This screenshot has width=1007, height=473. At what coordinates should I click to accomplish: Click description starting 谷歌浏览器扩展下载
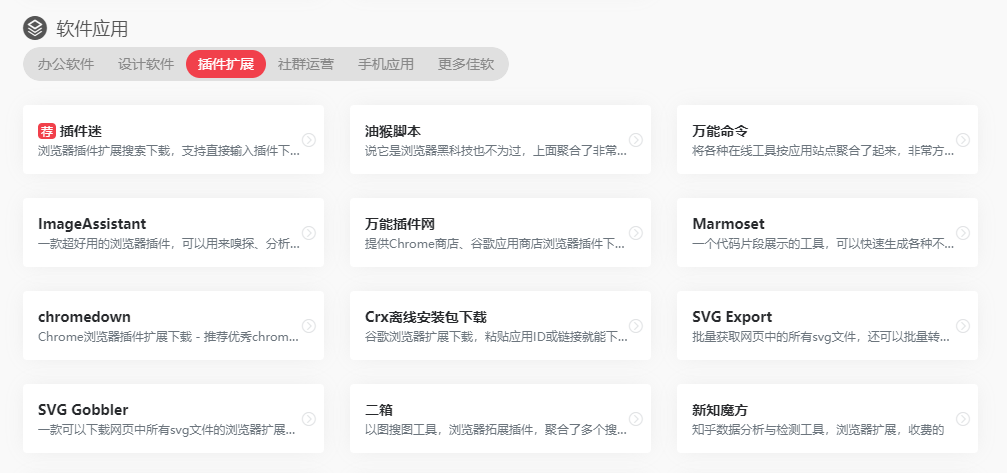(x=496, y=337)
